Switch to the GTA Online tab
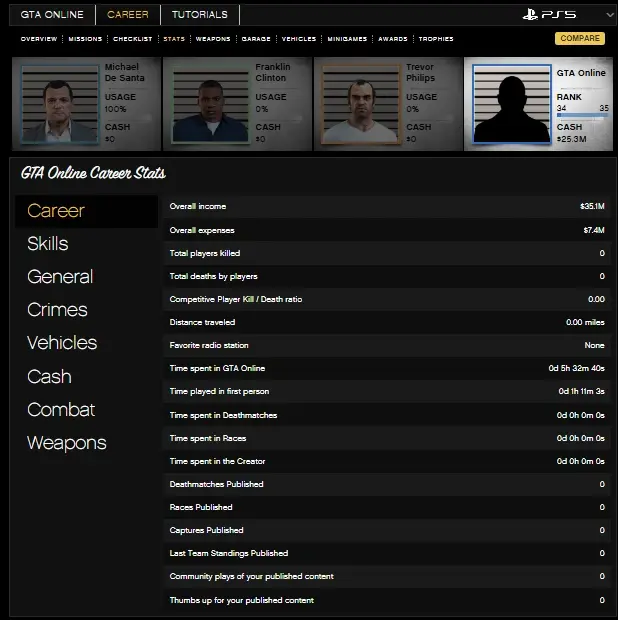Viewport: 618px width, 620px height. (52, 15)
